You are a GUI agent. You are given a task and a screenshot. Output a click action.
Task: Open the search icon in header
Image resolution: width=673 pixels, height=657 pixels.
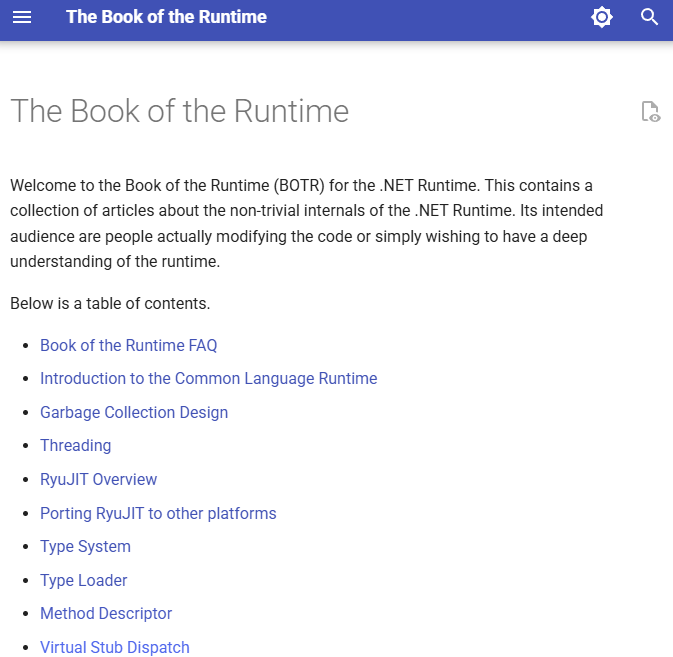point(650,17)
